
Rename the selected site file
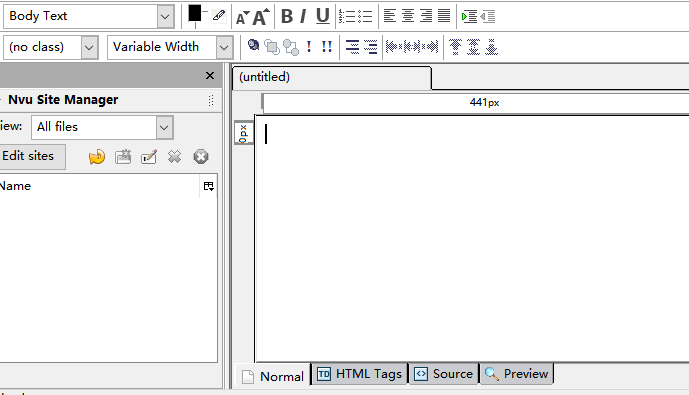pyautogui.click(x=149, y=157)
